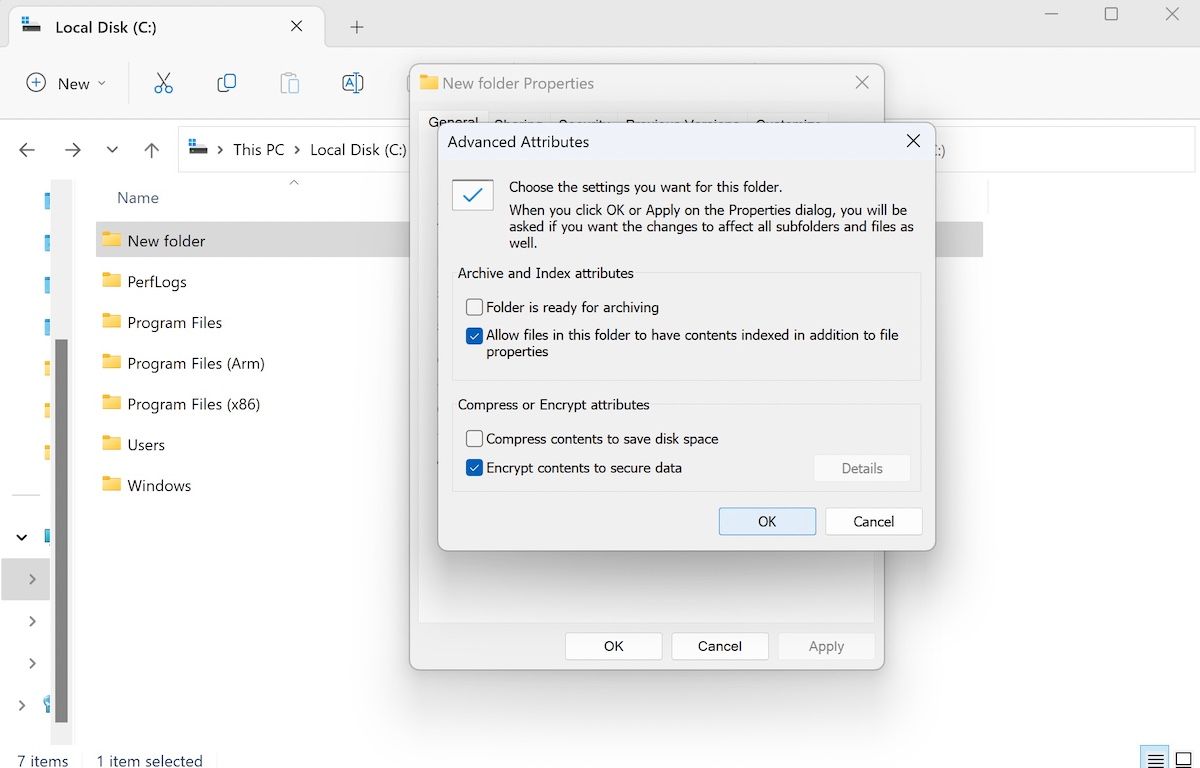
Task: Click the New folder row's folder icon
Action: [111, 240]
